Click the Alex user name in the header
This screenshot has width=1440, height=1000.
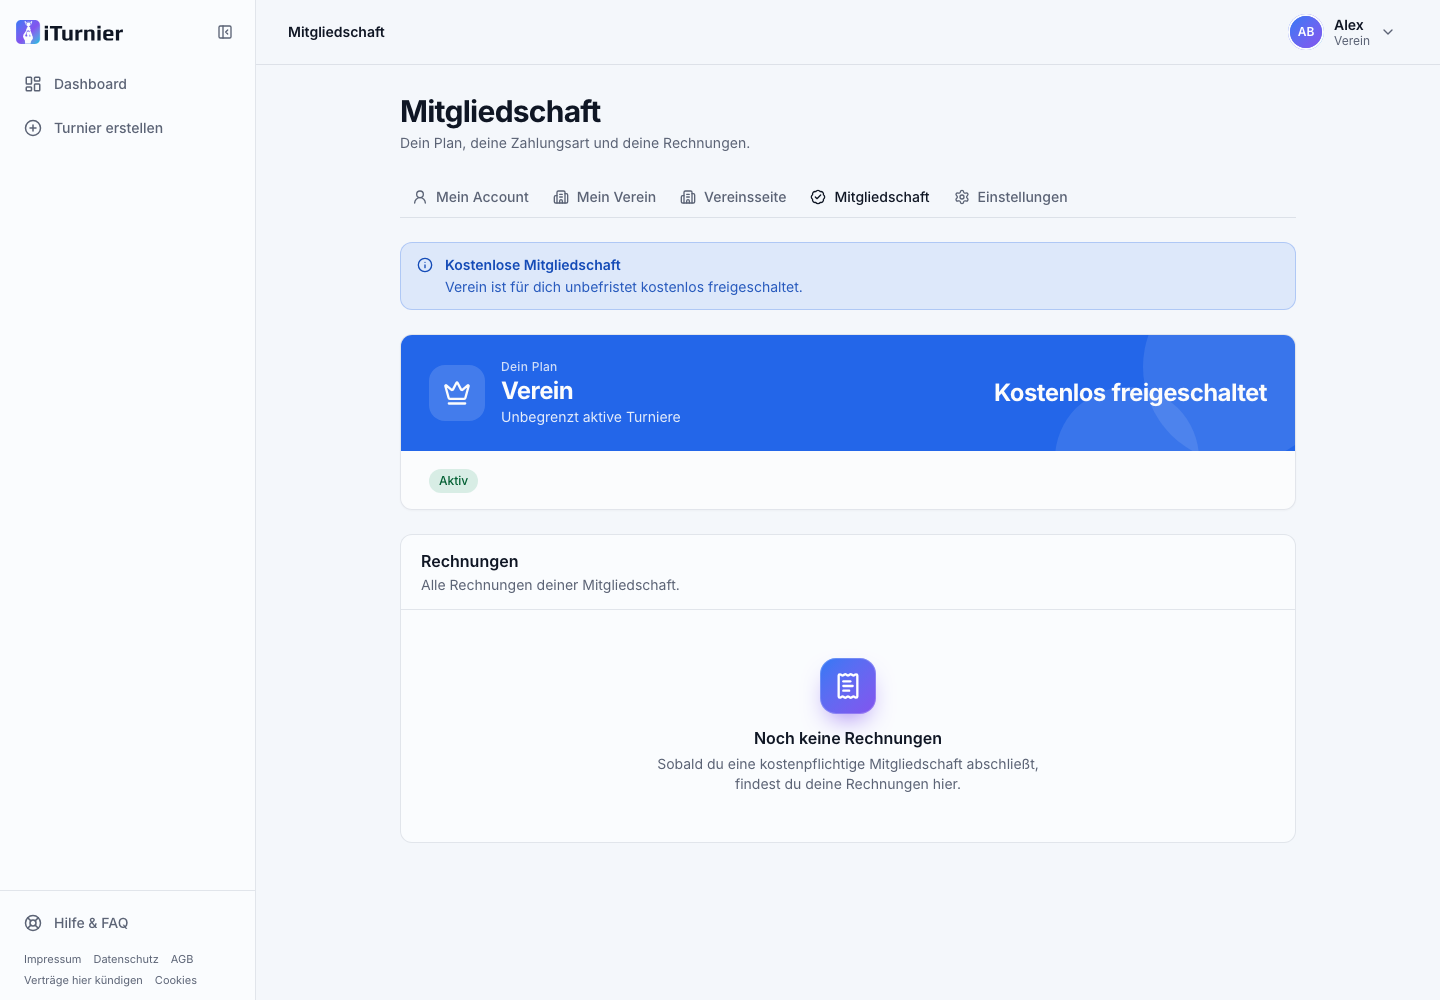pos(1349,25)
